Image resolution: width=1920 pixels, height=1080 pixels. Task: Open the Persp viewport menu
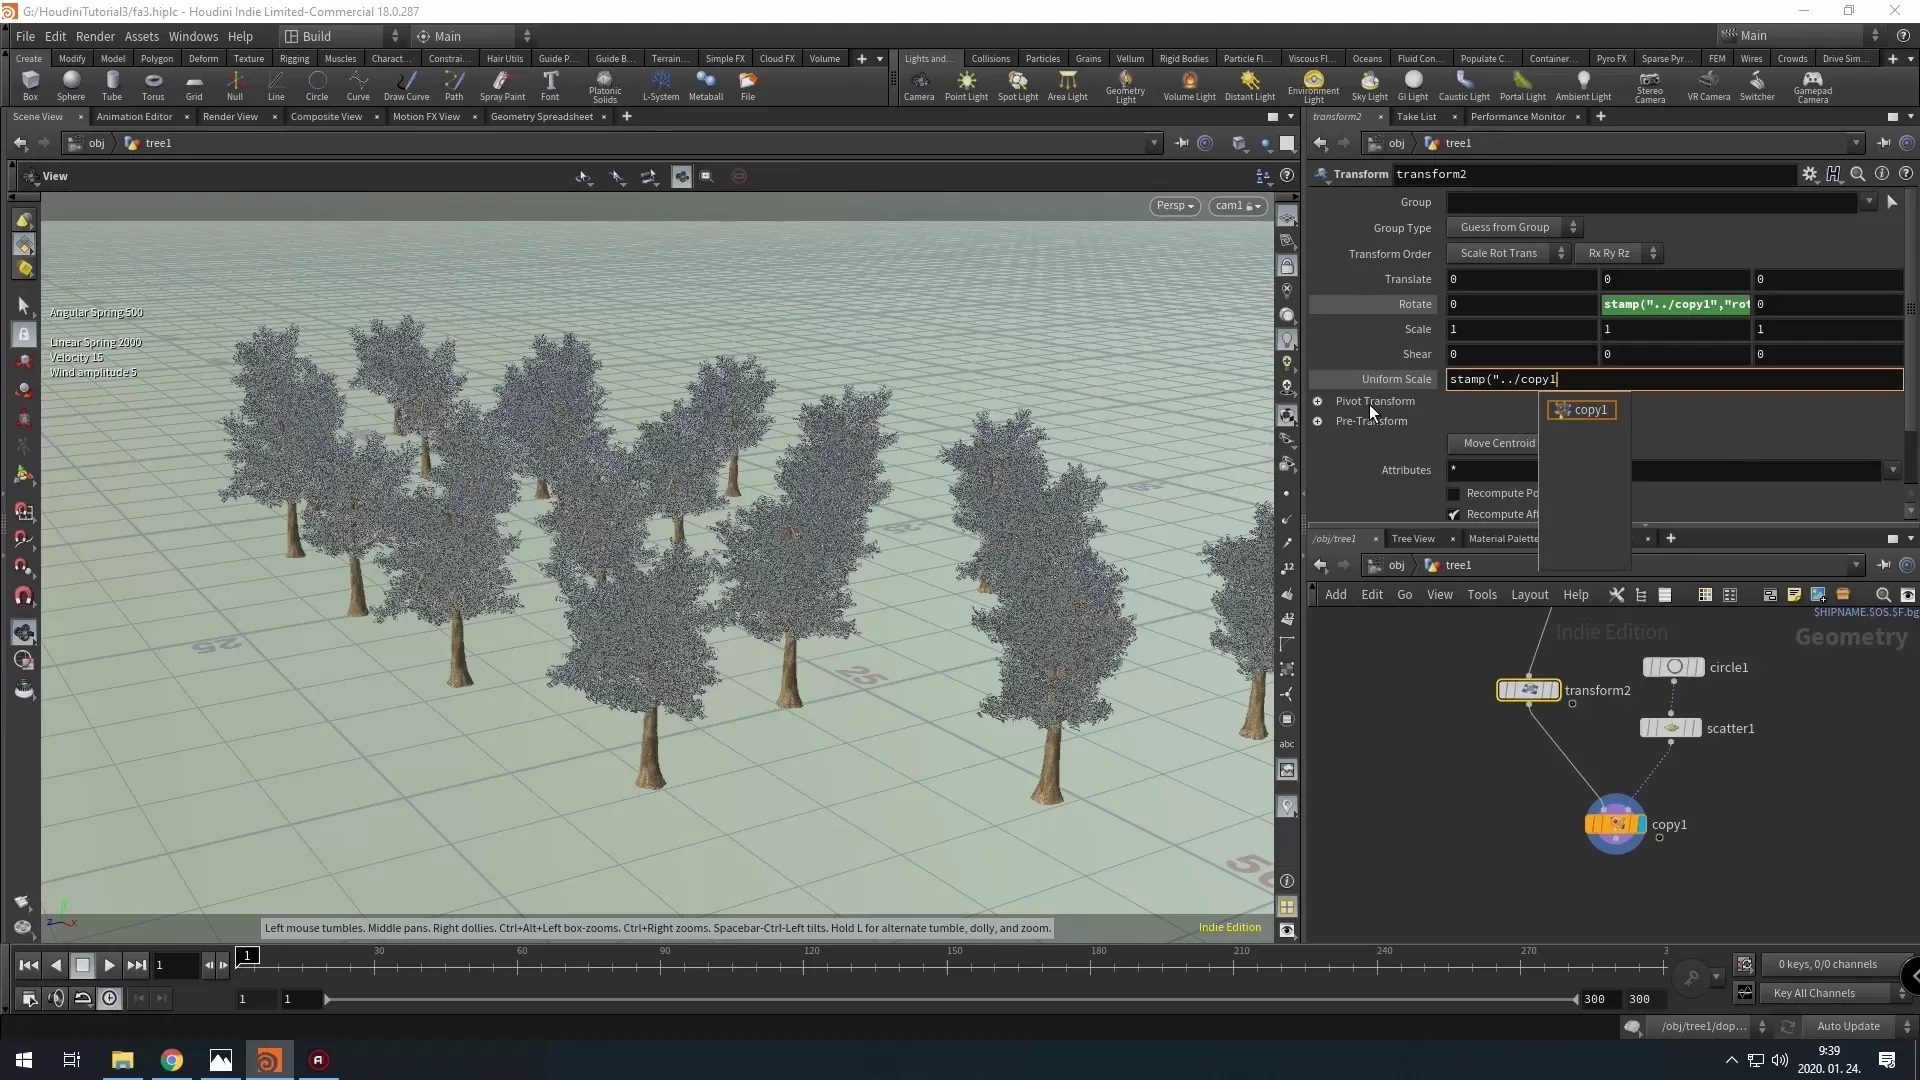[1174, 206]
